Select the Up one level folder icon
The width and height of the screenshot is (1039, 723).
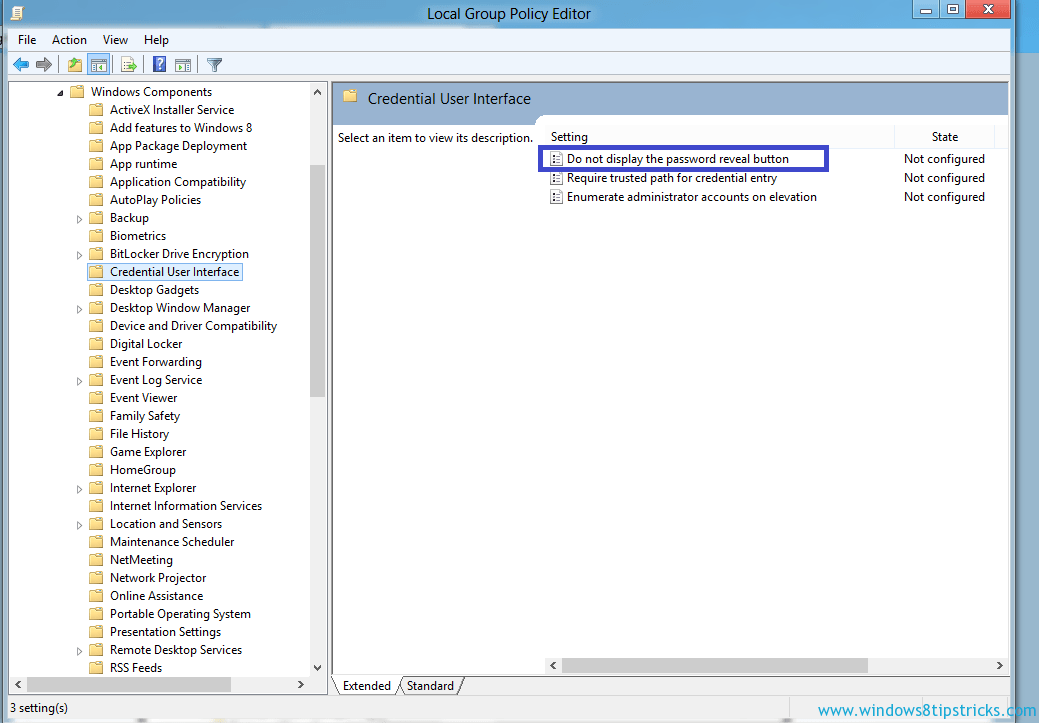74,64
